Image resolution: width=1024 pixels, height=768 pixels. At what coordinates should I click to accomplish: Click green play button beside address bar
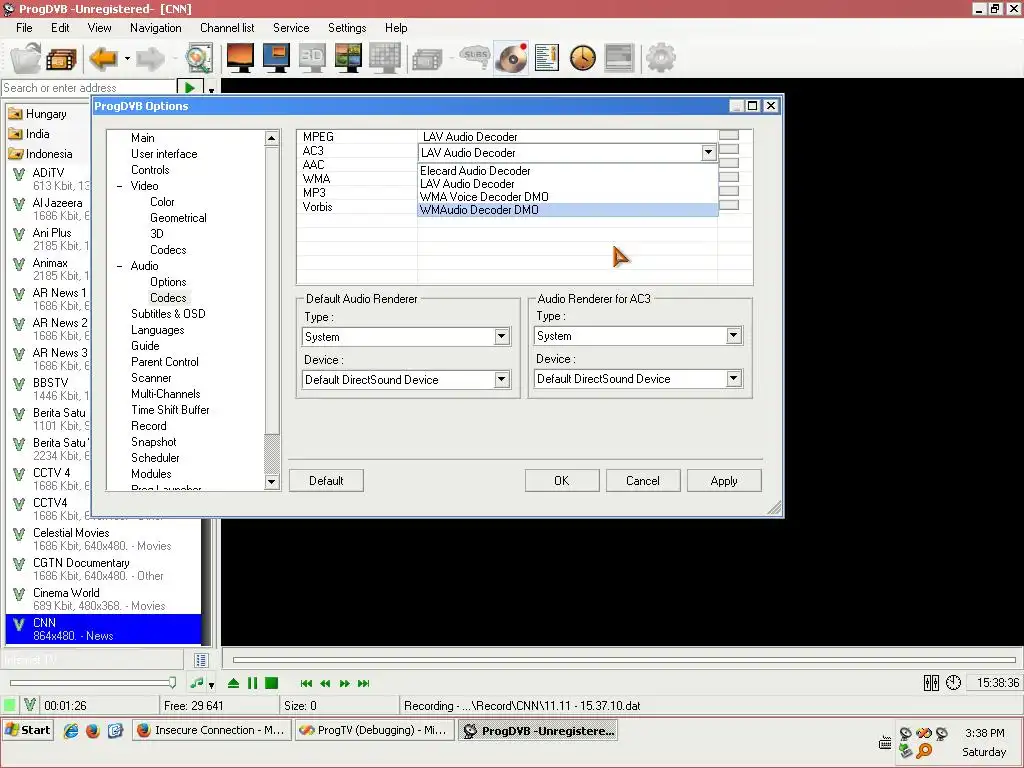(190, 88)
